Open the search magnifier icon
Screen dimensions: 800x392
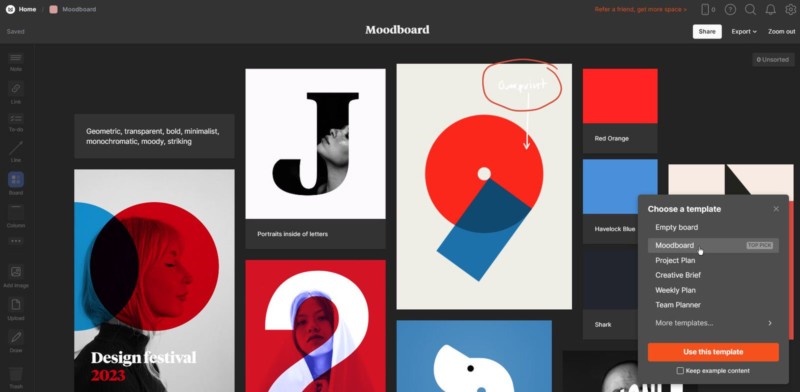750,9
